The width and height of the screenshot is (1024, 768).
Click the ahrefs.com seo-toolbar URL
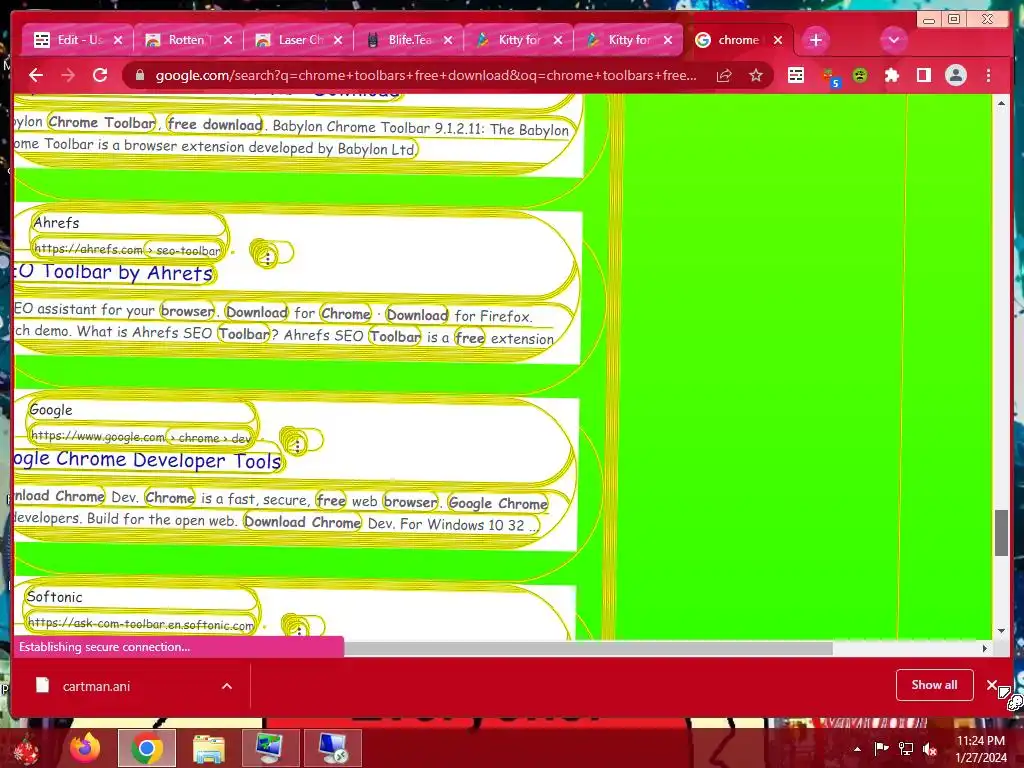(x=127, y=249)
